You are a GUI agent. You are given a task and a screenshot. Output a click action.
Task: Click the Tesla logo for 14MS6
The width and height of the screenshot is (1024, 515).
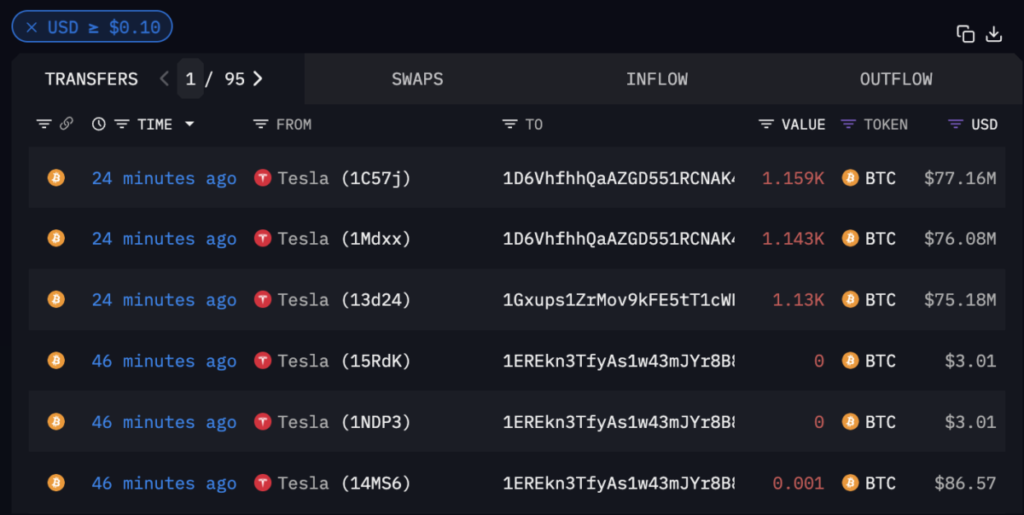tap(263, 484)
